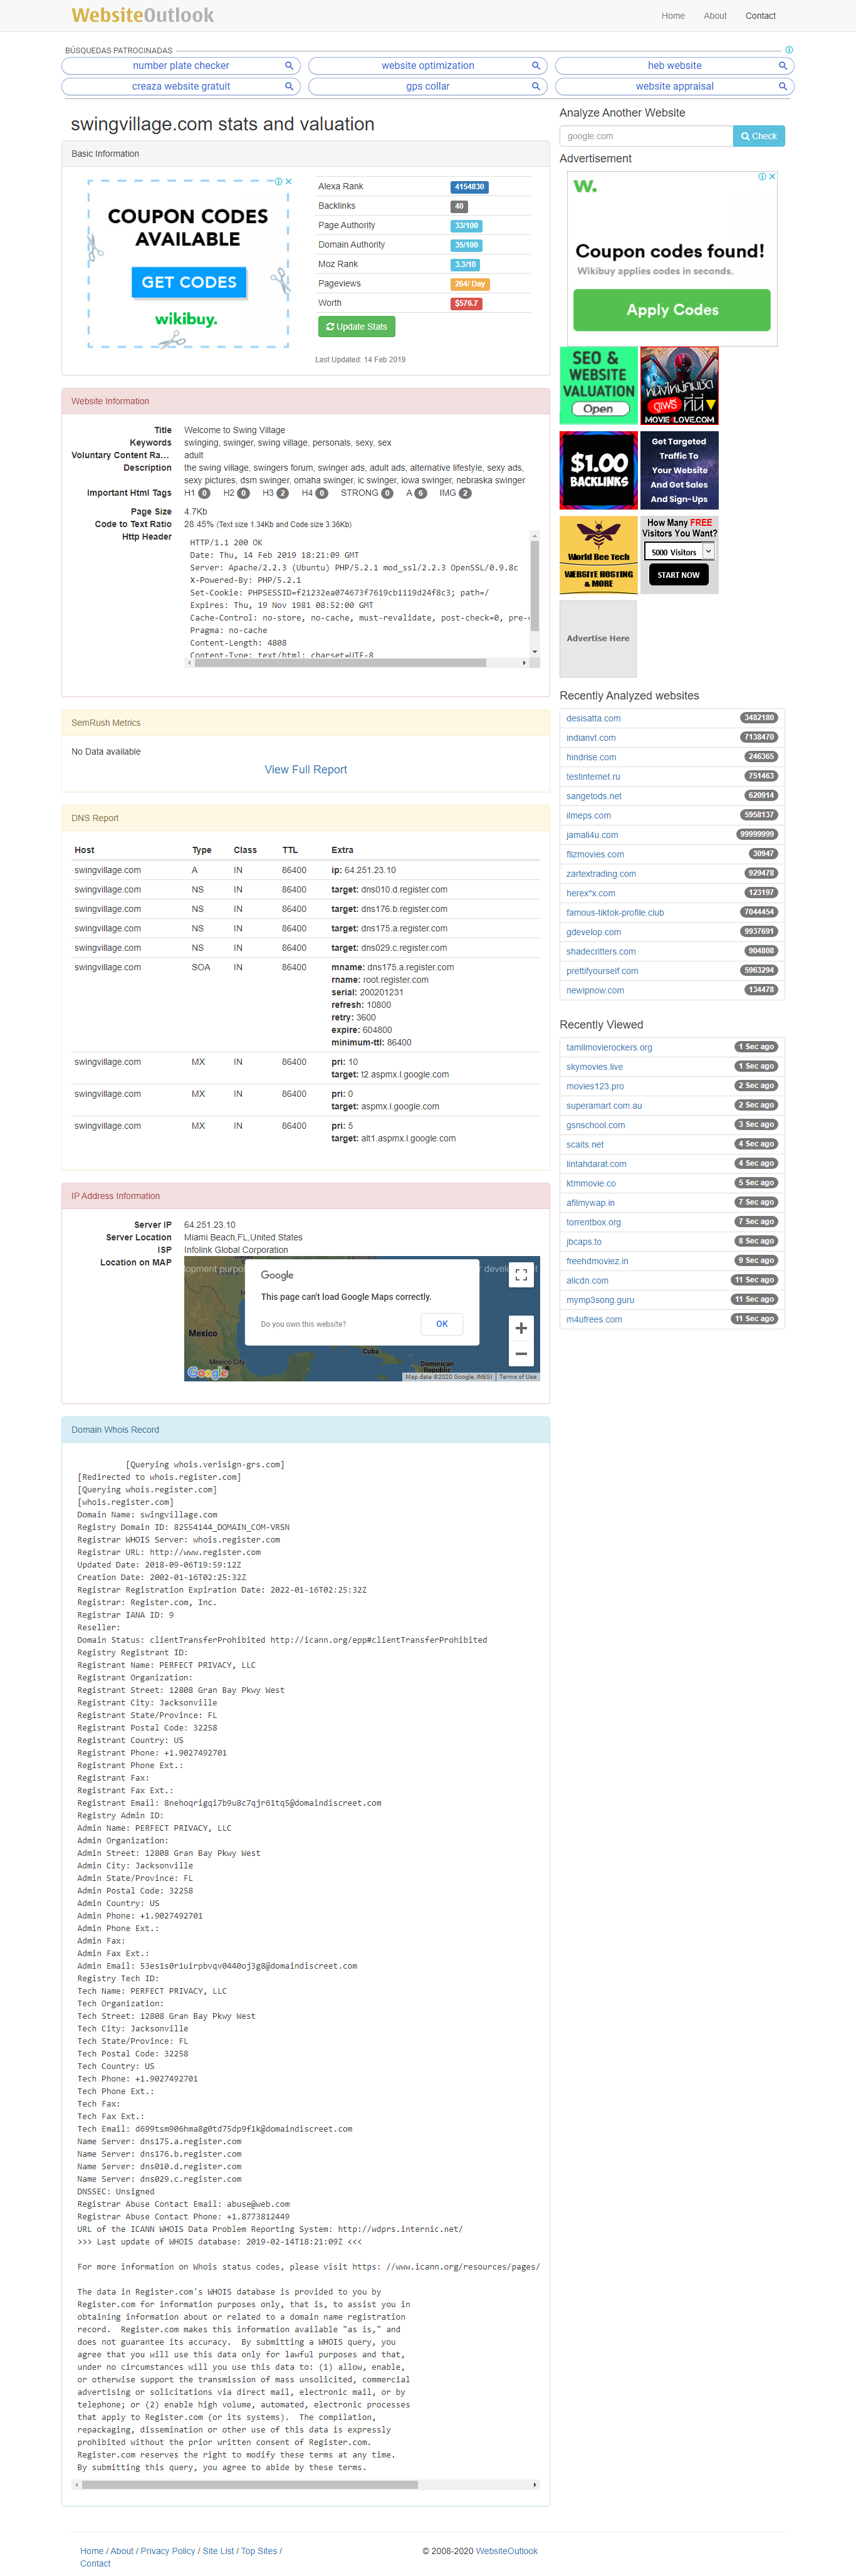
Task: Click freehdmoviez.in in recently viewed
Action: coord(597,1262)
